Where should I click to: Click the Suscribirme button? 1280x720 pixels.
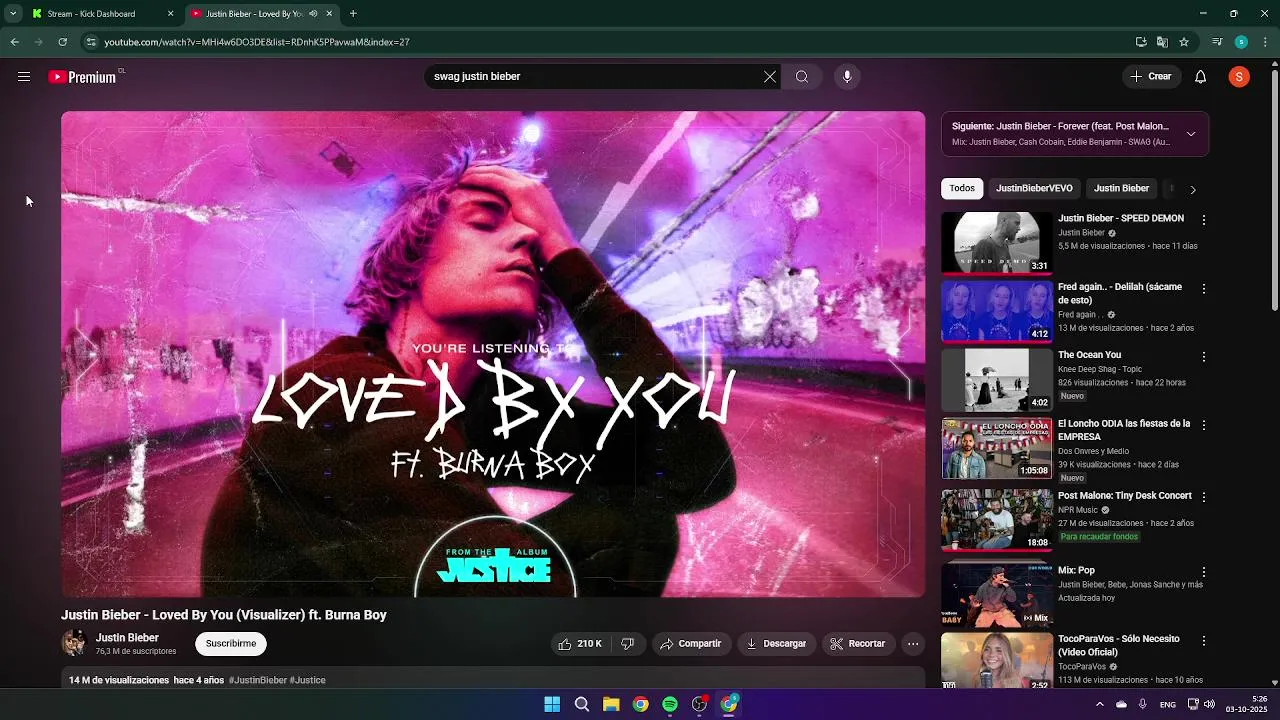point(231,644)
